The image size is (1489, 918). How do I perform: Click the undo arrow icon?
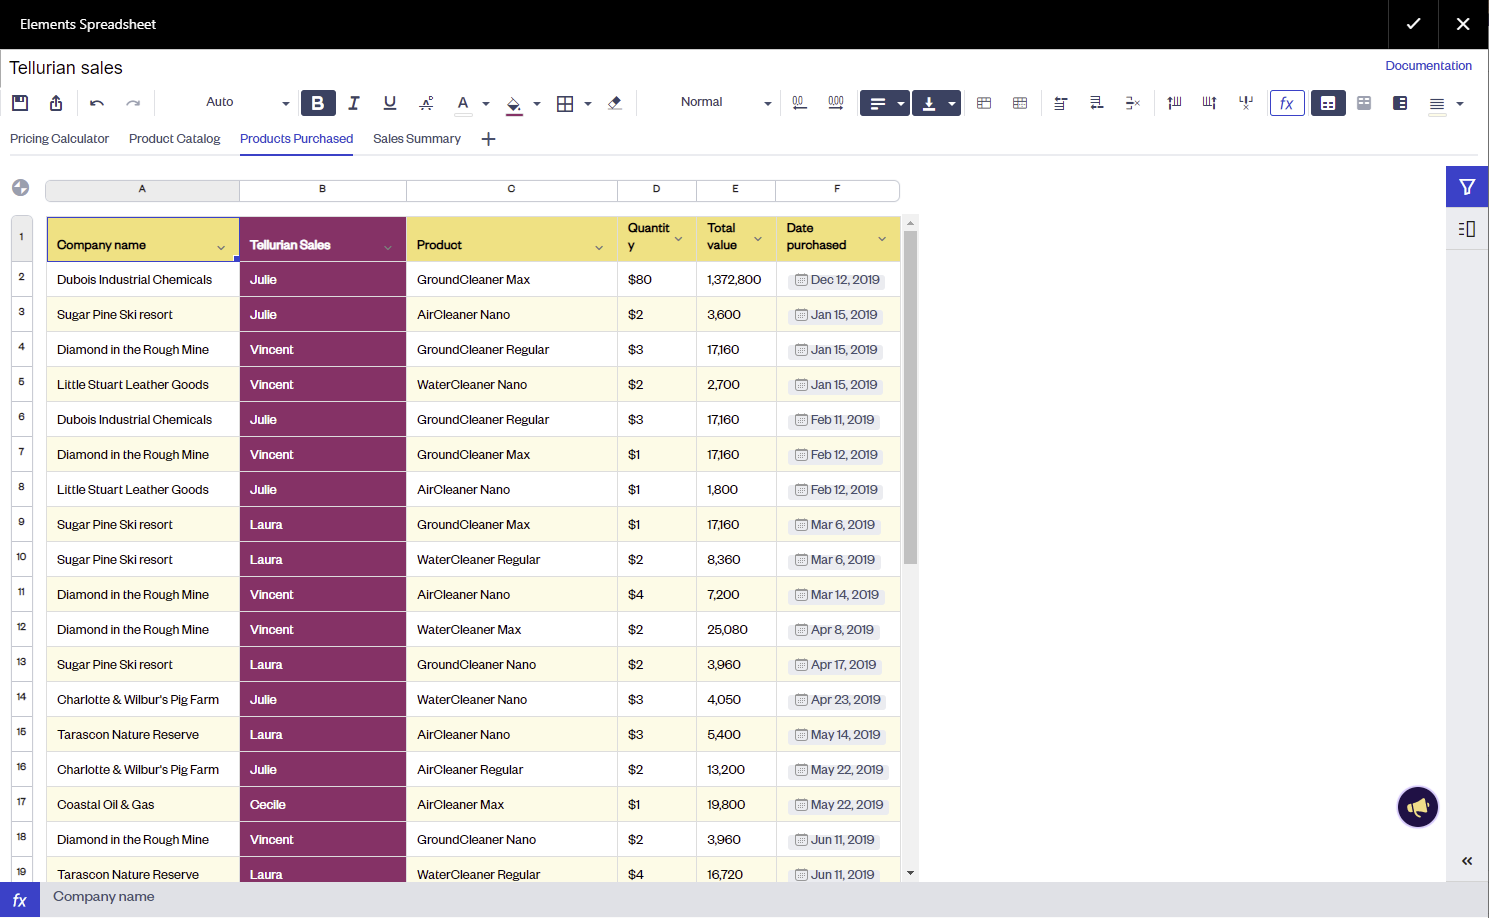[97, 103]
